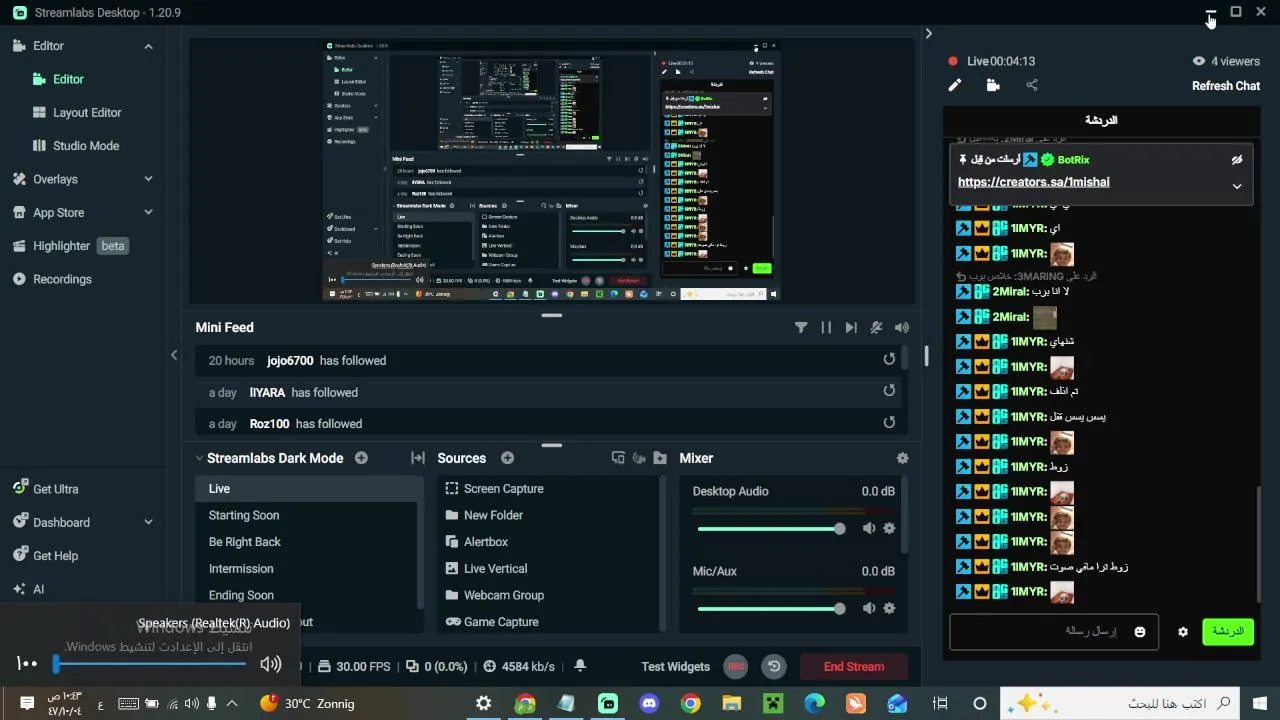This screenshot has height=720, width=1280.
Task: Open notifications bell icon
Action: tap(580, 666)
